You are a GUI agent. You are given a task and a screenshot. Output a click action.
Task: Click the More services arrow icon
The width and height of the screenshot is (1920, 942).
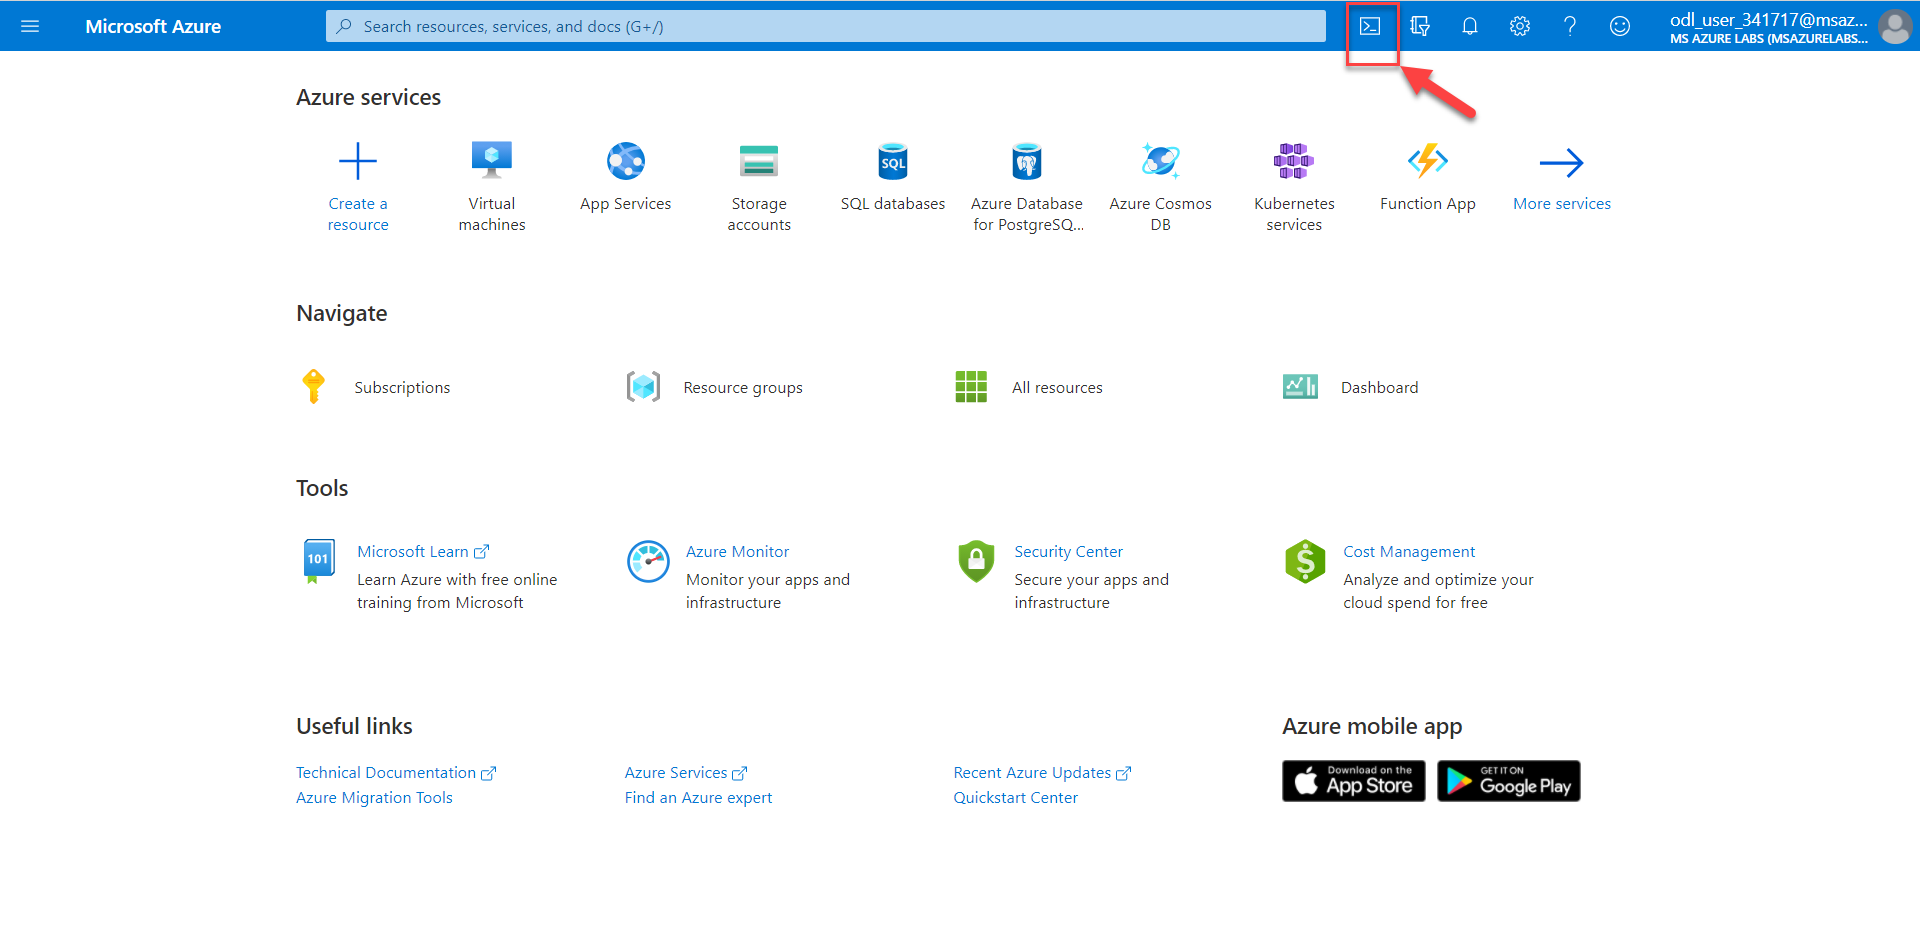coord(1562,162)
